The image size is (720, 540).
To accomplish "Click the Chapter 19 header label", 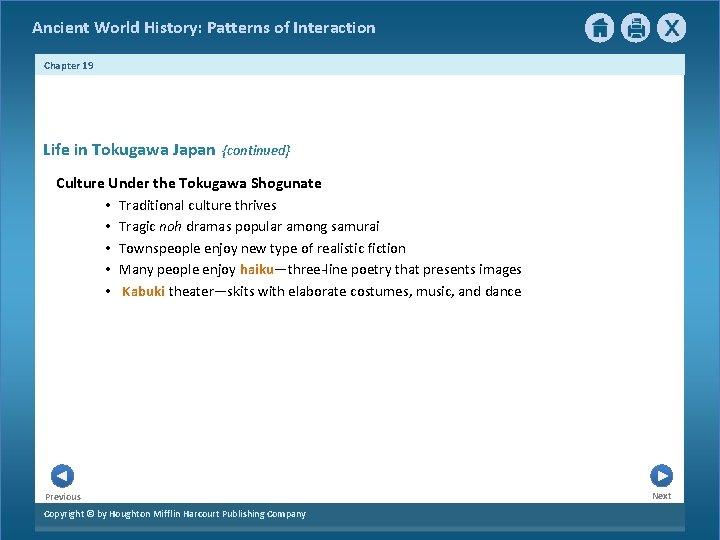I will 68,66.
